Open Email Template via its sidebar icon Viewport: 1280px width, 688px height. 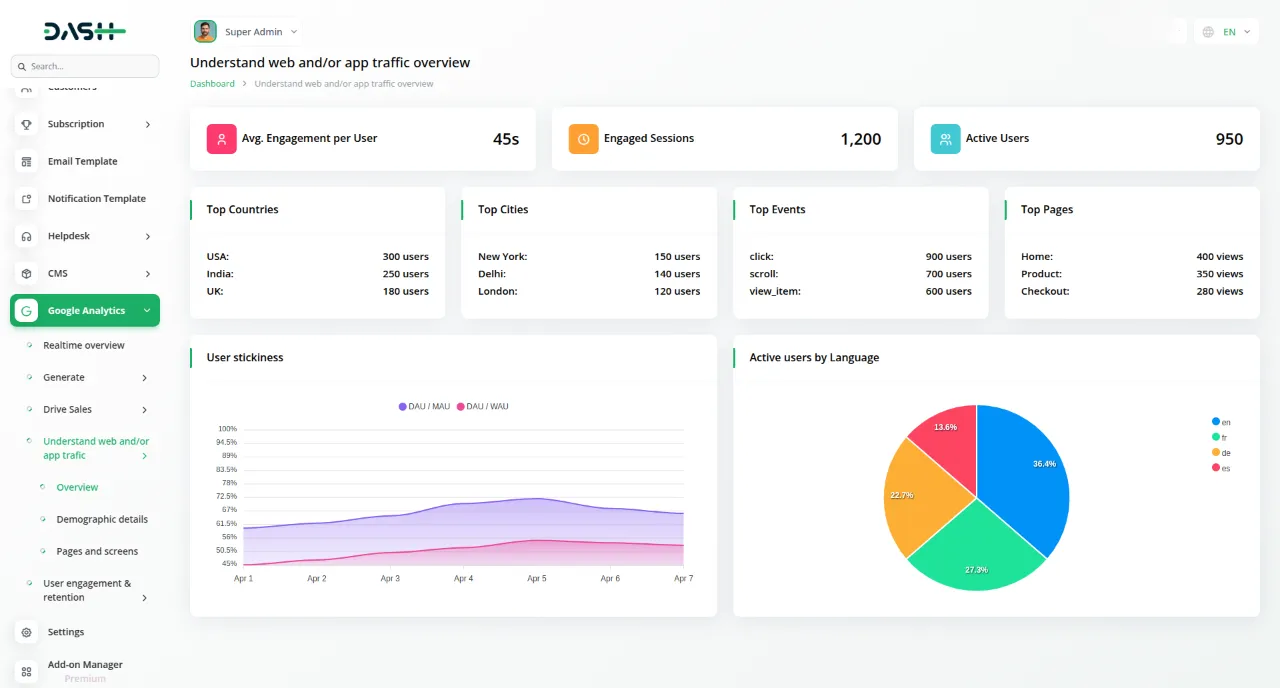tap(26, 161)
